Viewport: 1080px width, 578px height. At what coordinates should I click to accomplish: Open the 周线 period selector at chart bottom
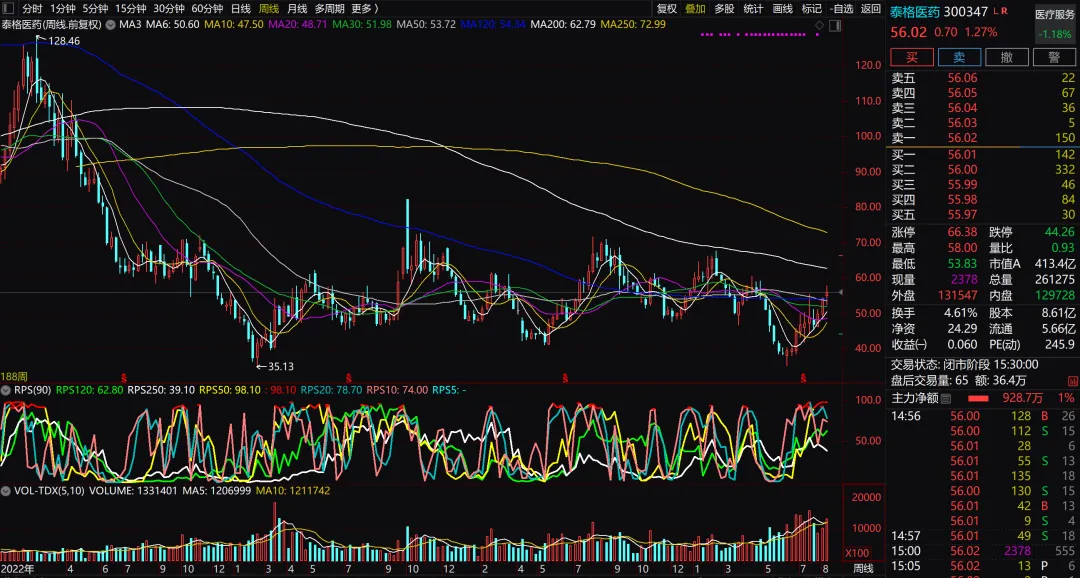click(863, 569)
